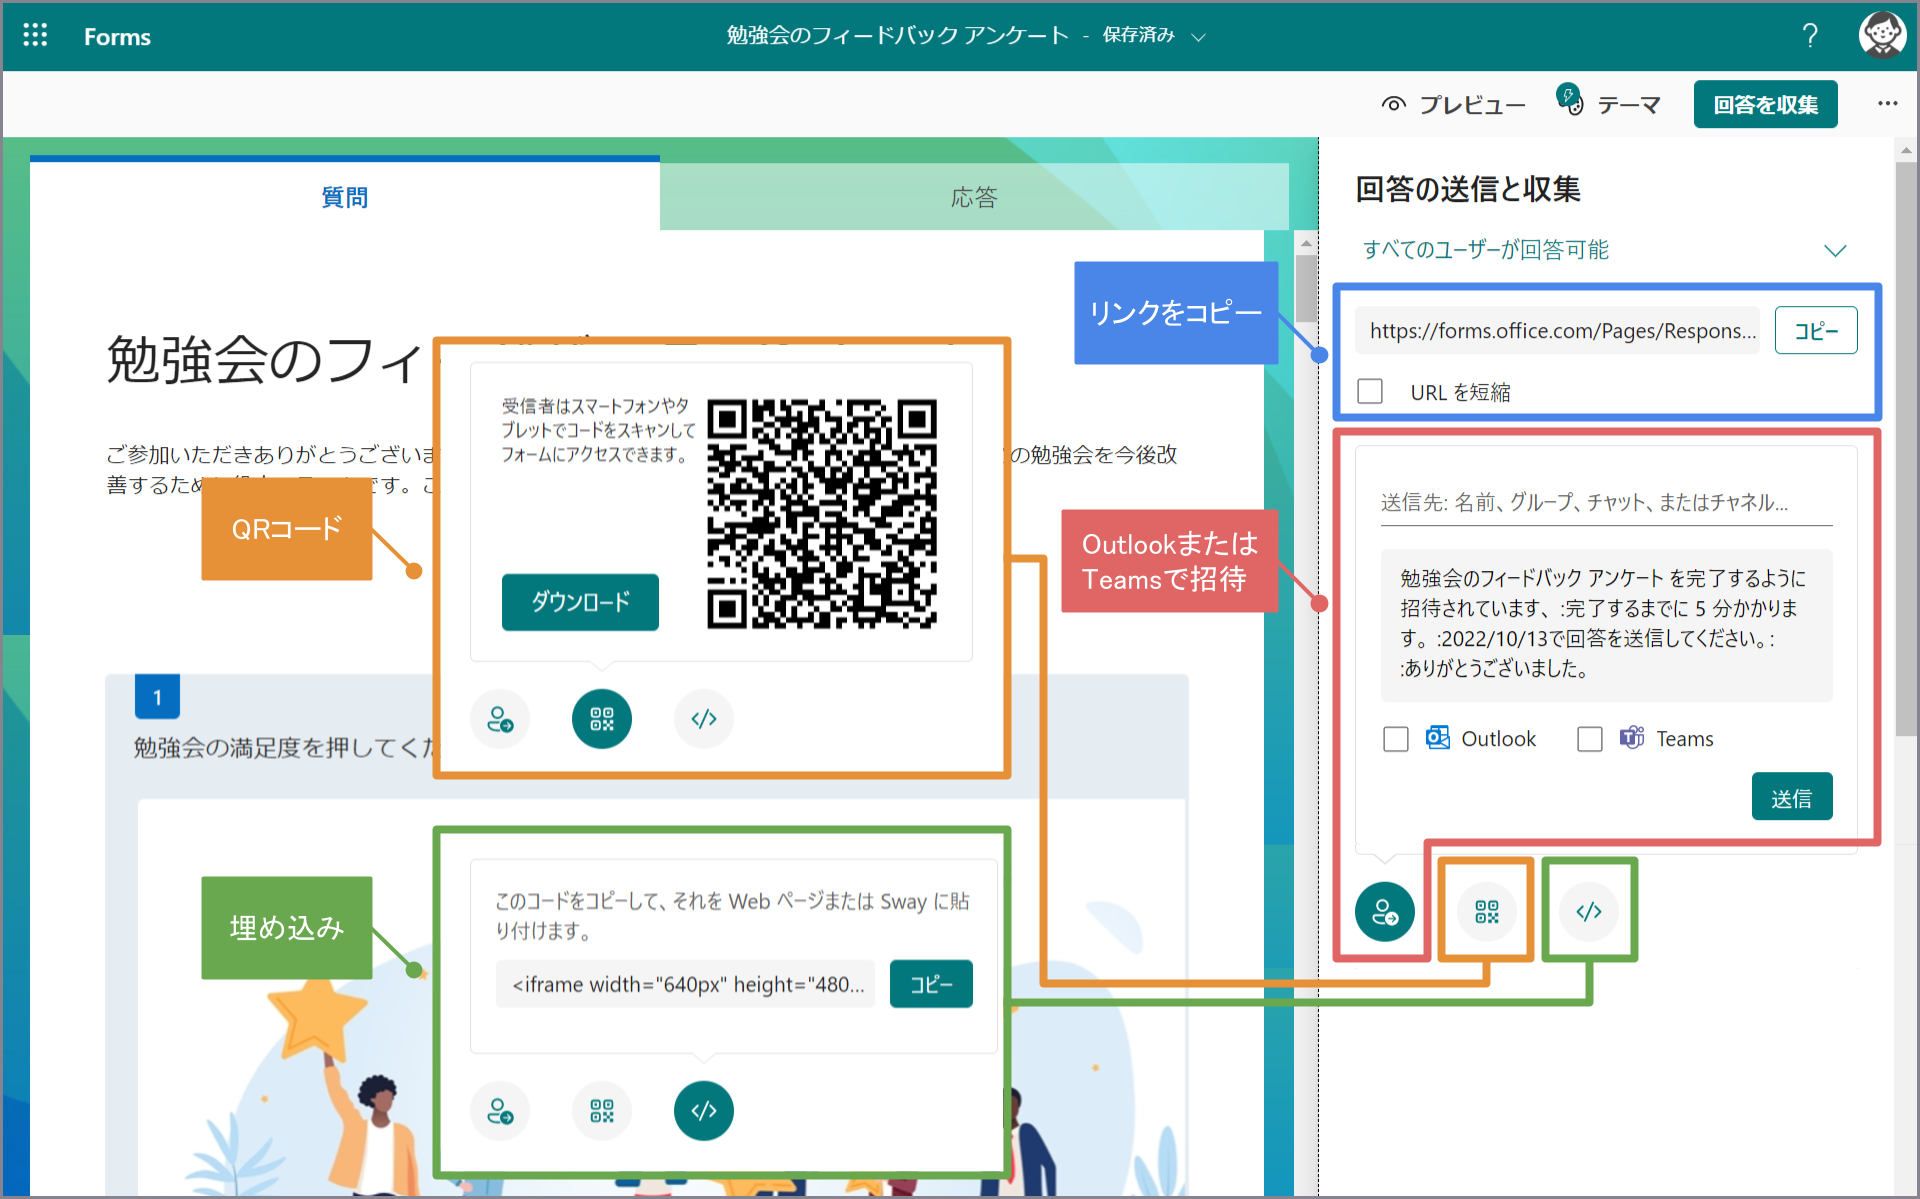The height and width of the screenshot is (1199, 1920).
Task: Click the QR code image
Action: [822, 514]
